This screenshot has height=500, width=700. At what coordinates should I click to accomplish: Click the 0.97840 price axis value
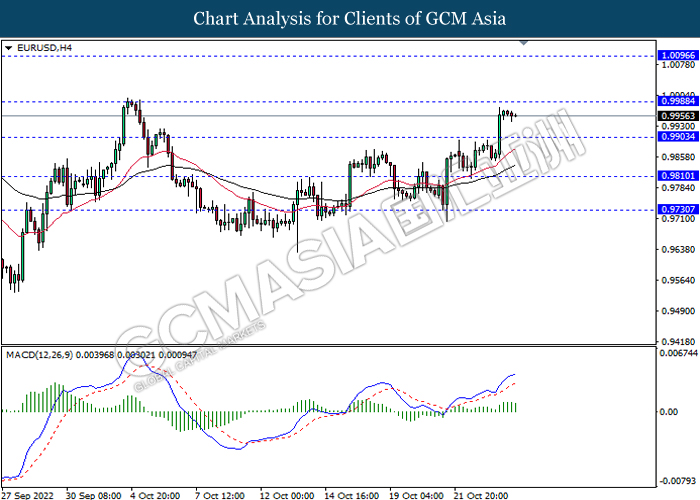[x=678, y=188]
